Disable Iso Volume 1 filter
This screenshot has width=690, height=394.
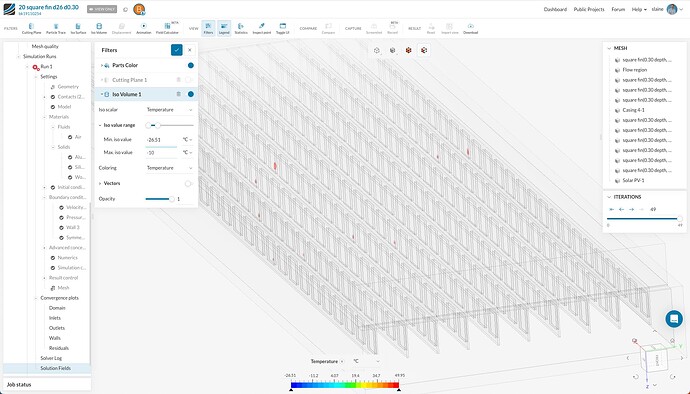191,94
